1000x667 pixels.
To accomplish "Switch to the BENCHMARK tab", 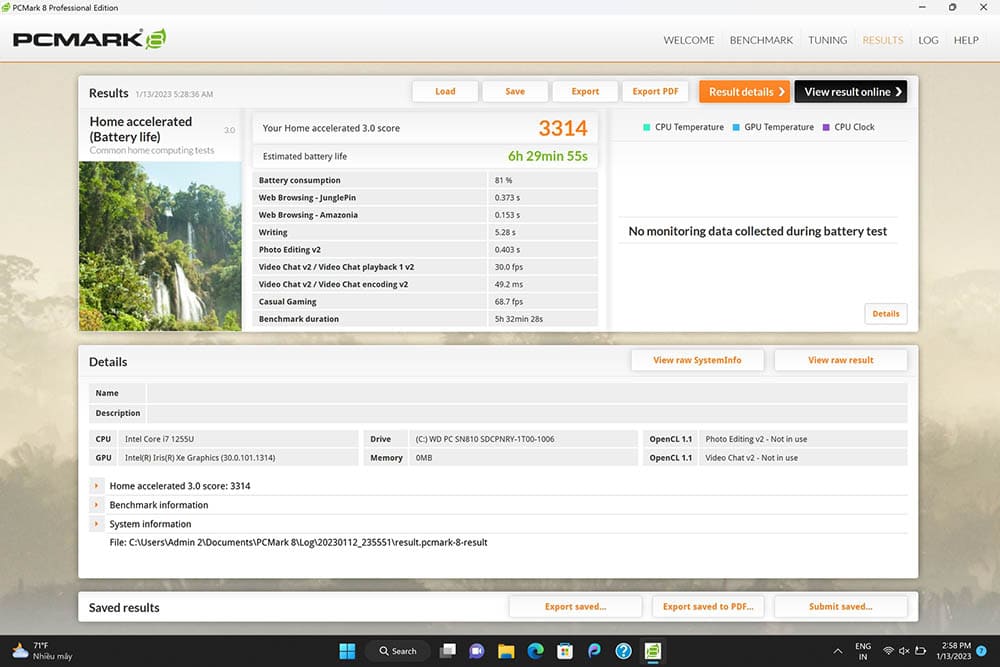I will coord(761,40).
